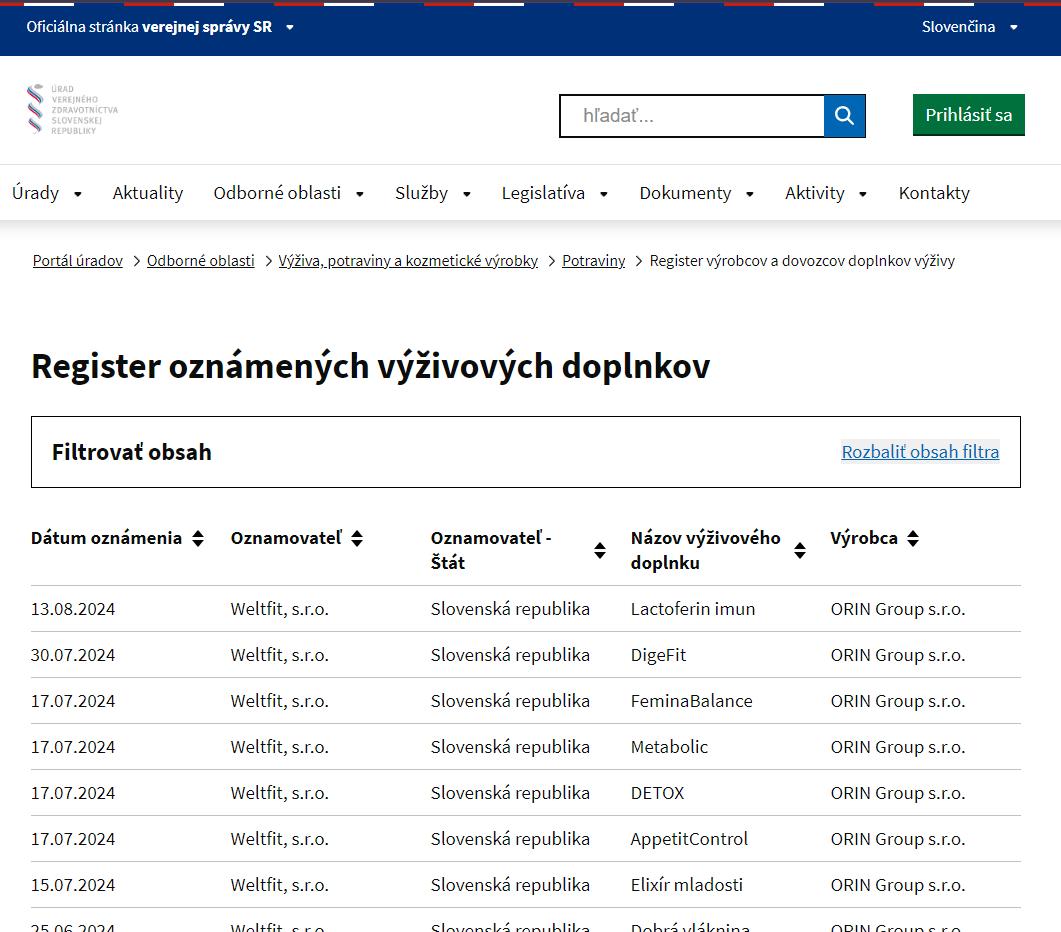Sort by Výrobca column arrows
The width and height of the screenshot is (1061, 932).
click(x=912, y=539)
